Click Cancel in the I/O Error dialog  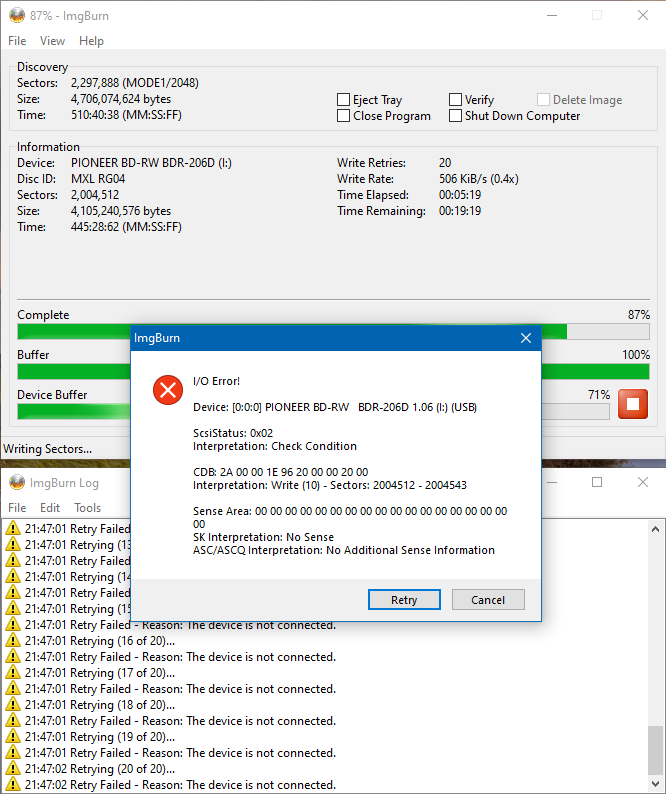pyautogui.click(x=488, y=600)
